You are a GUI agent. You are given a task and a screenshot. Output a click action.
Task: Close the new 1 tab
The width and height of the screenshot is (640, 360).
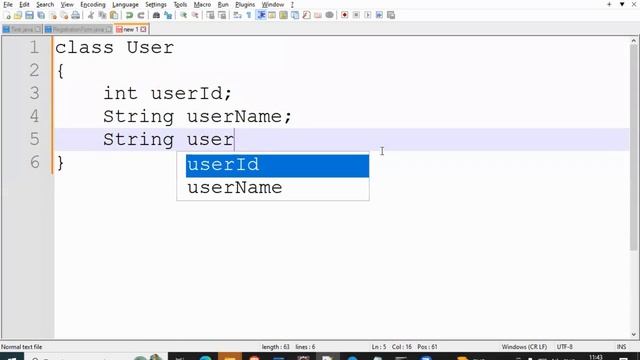tap(143, 29)
